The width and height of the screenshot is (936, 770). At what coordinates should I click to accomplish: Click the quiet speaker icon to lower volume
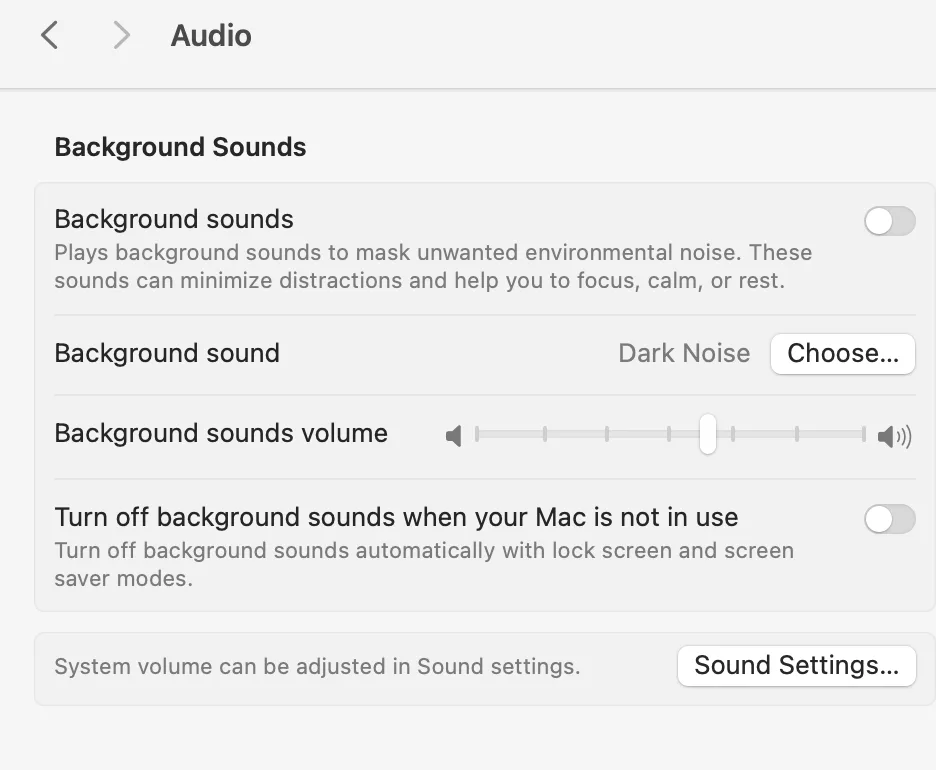(455, 435)
